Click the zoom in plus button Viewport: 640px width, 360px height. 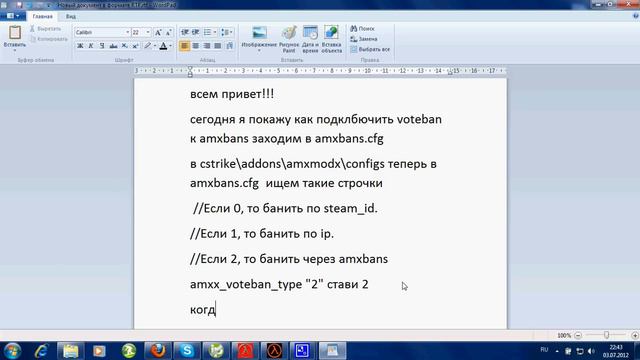pyautogui.click(x=635, y=336)
